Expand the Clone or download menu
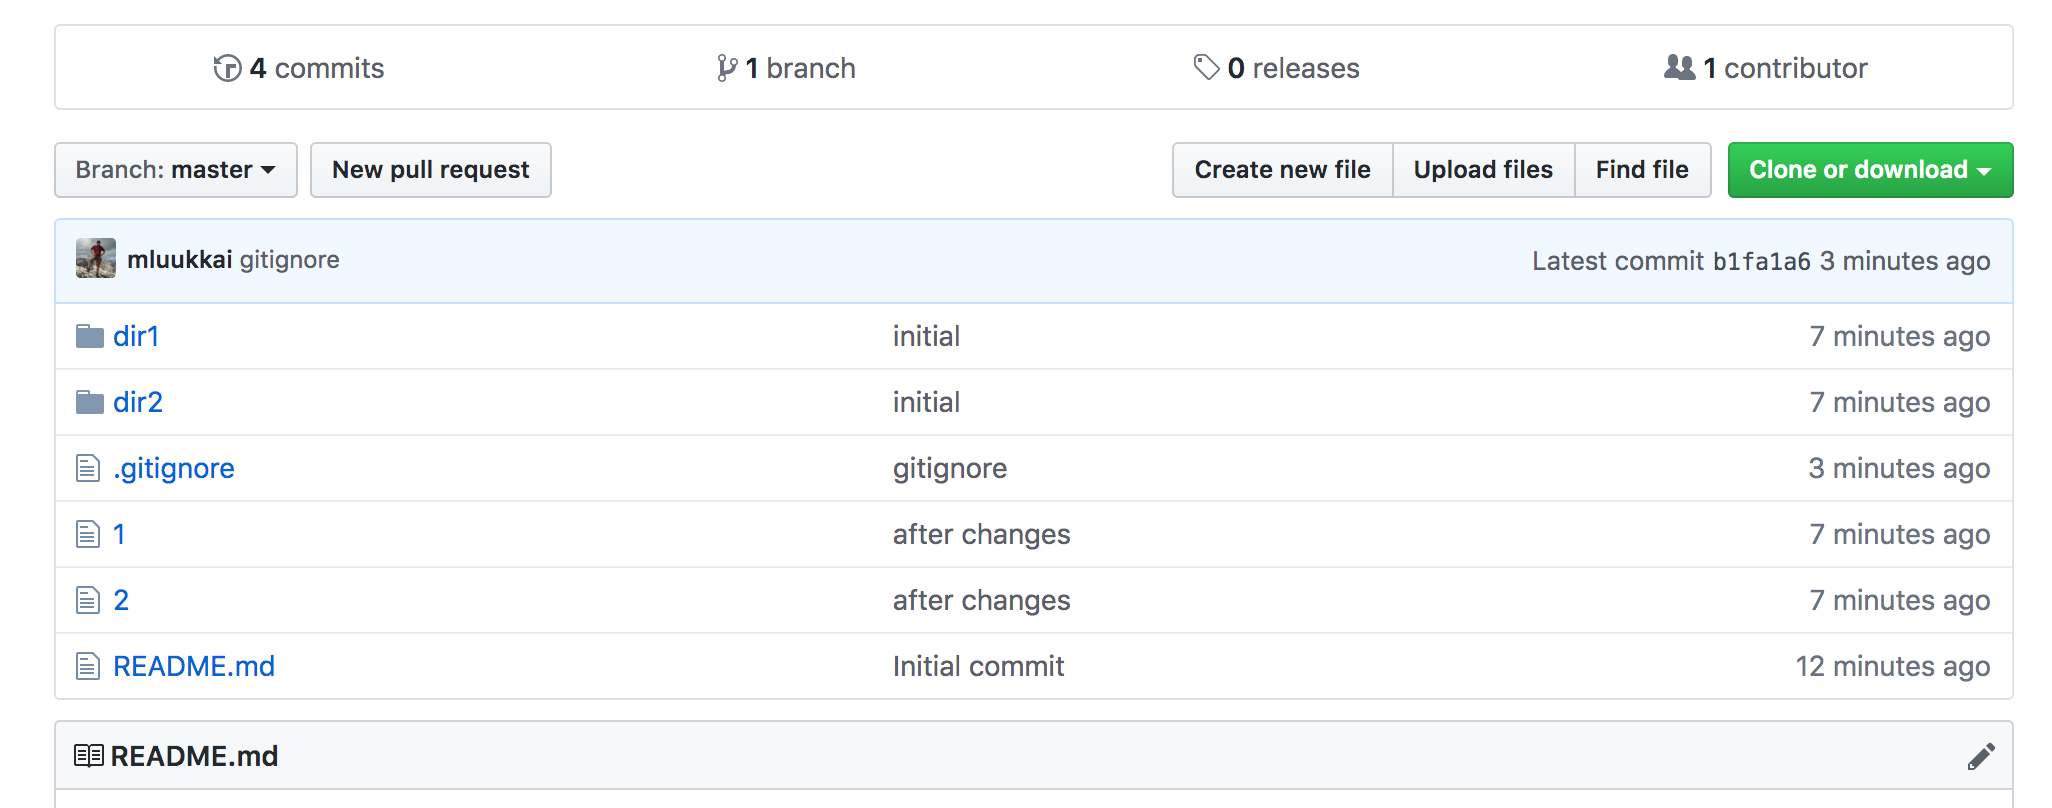The image size is (2052, 808). (x=1869, y=170)
